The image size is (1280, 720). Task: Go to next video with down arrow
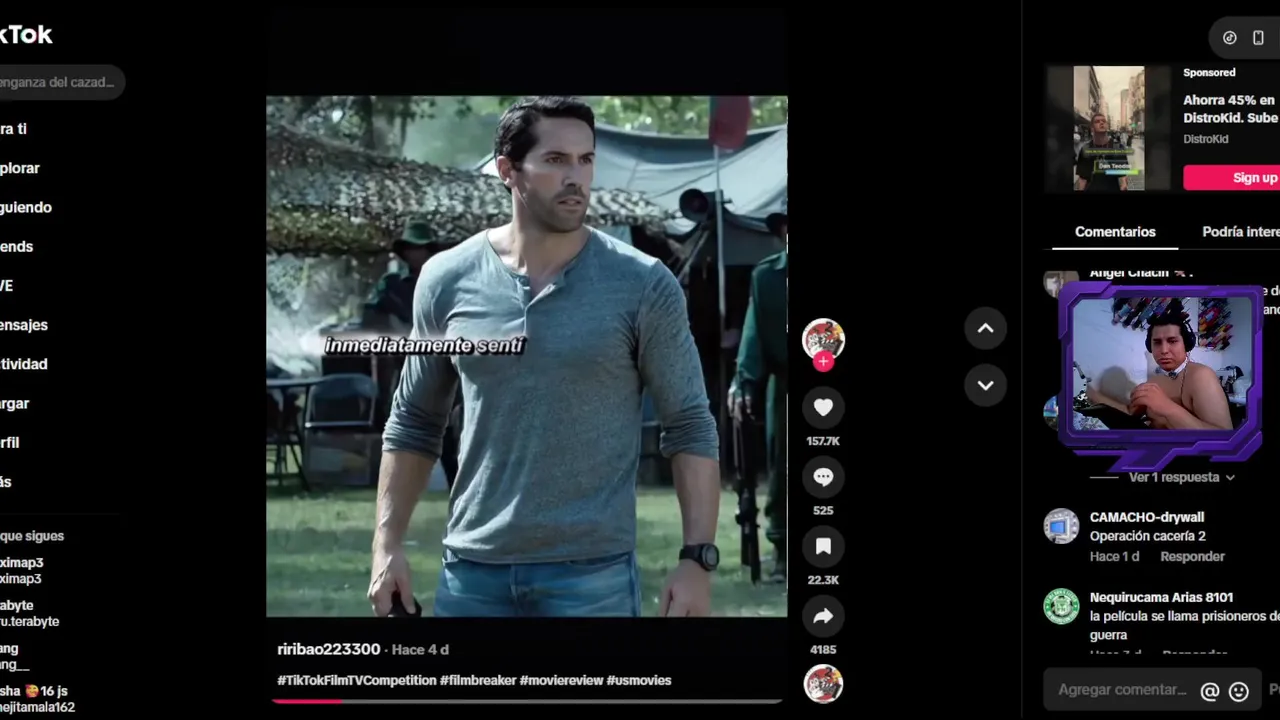pos(985,385)
